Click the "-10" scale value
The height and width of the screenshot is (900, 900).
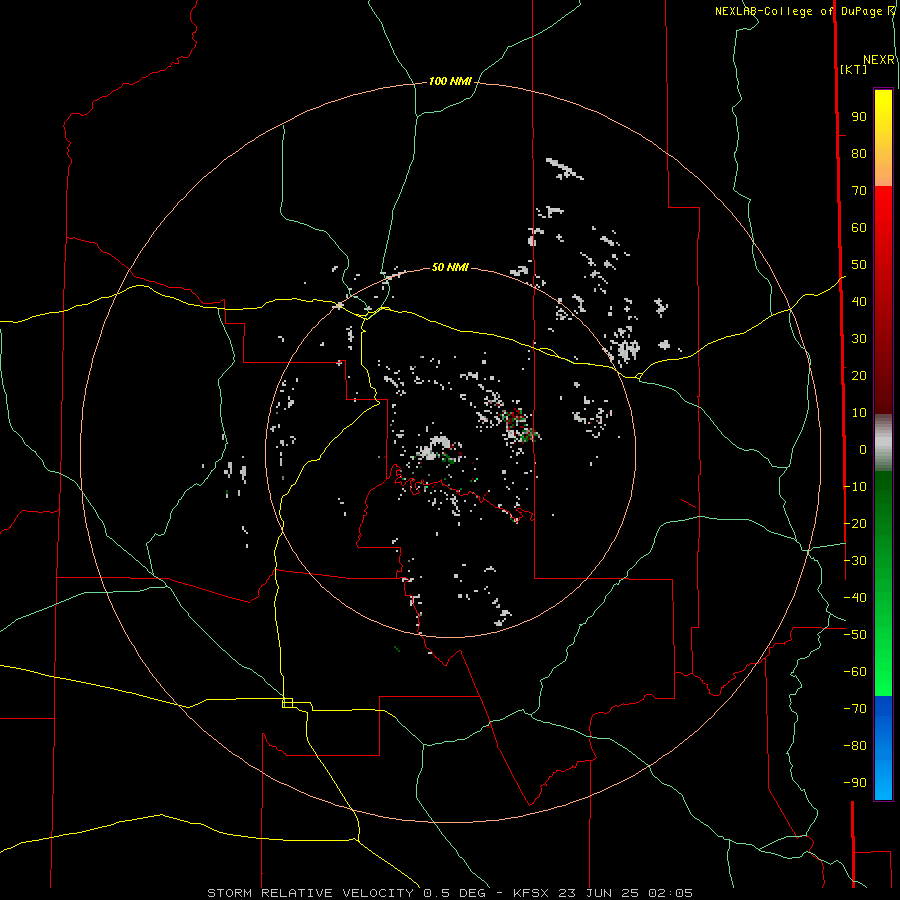[855, 487]
